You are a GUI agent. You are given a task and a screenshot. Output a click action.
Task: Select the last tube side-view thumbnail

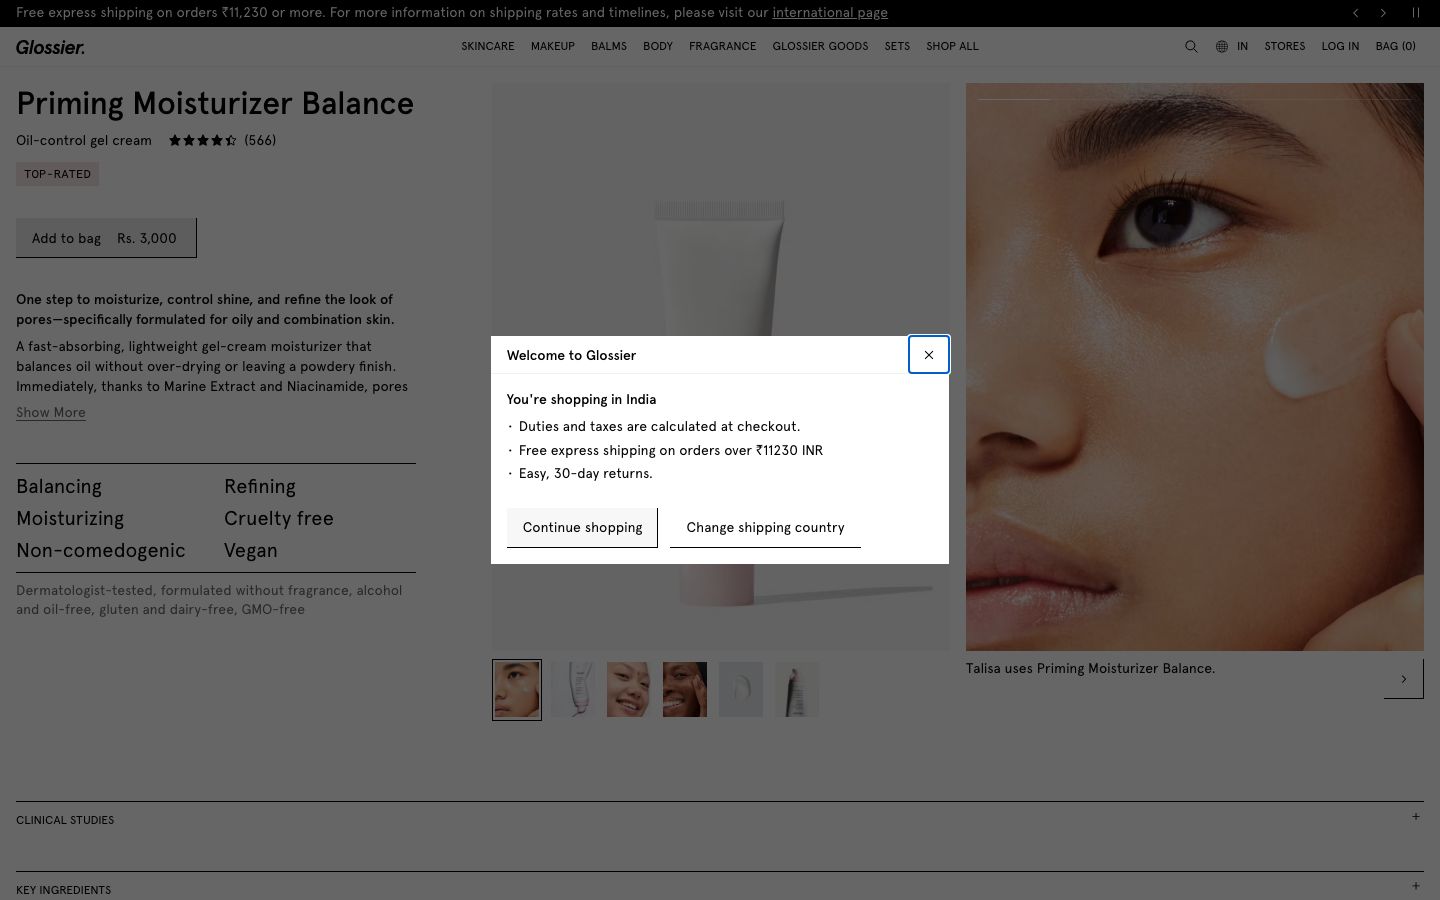pyautogui.click(x=797, y=689)
